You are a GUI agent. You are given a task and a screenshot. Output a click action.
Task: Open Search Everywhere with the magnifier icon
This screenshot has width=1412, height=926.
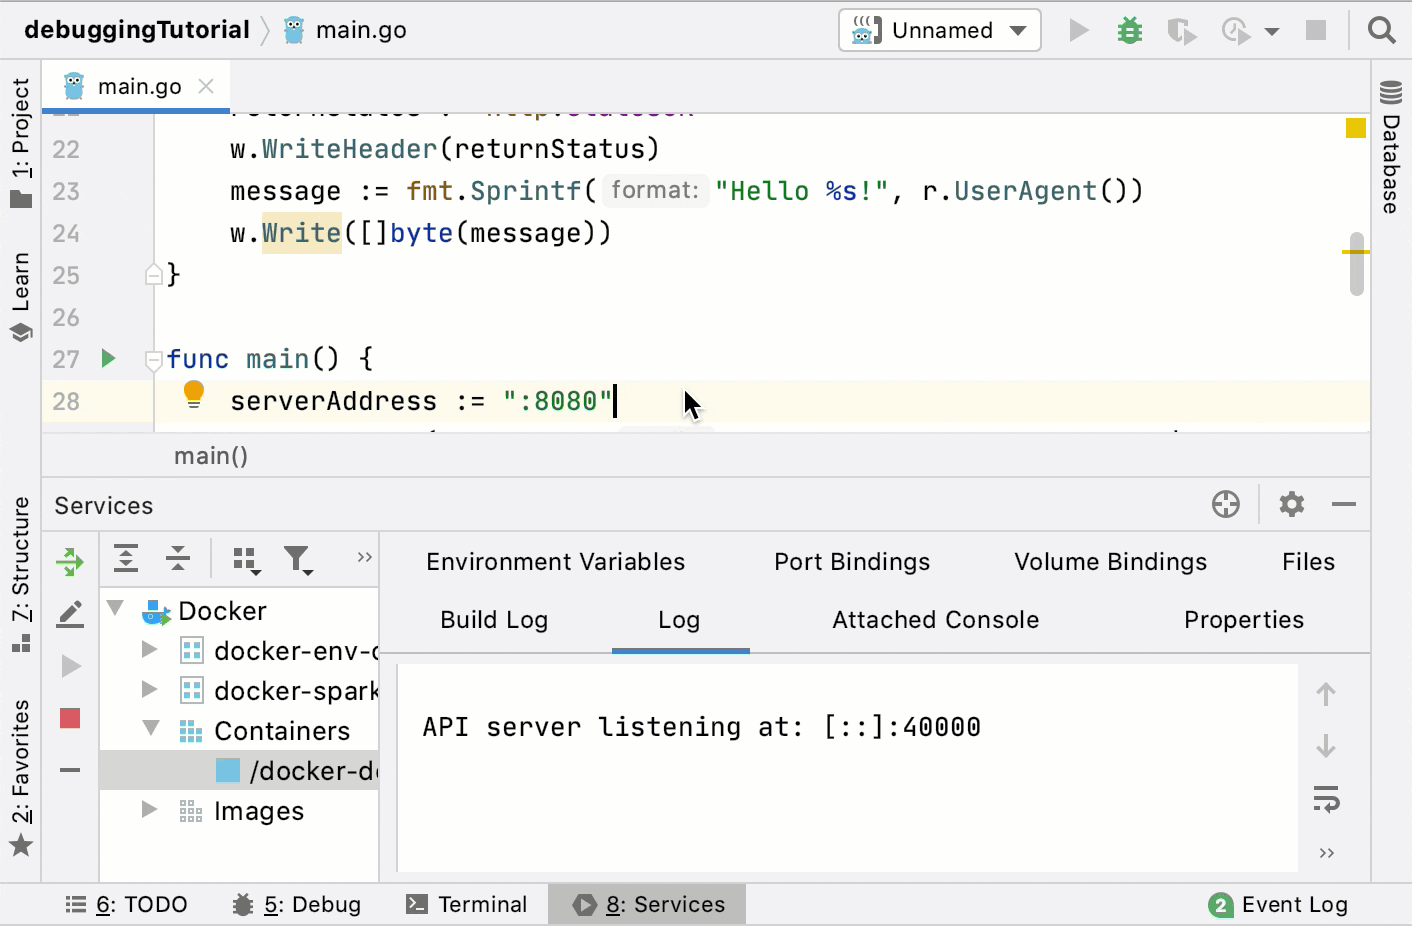click(x=1381, y=30)
